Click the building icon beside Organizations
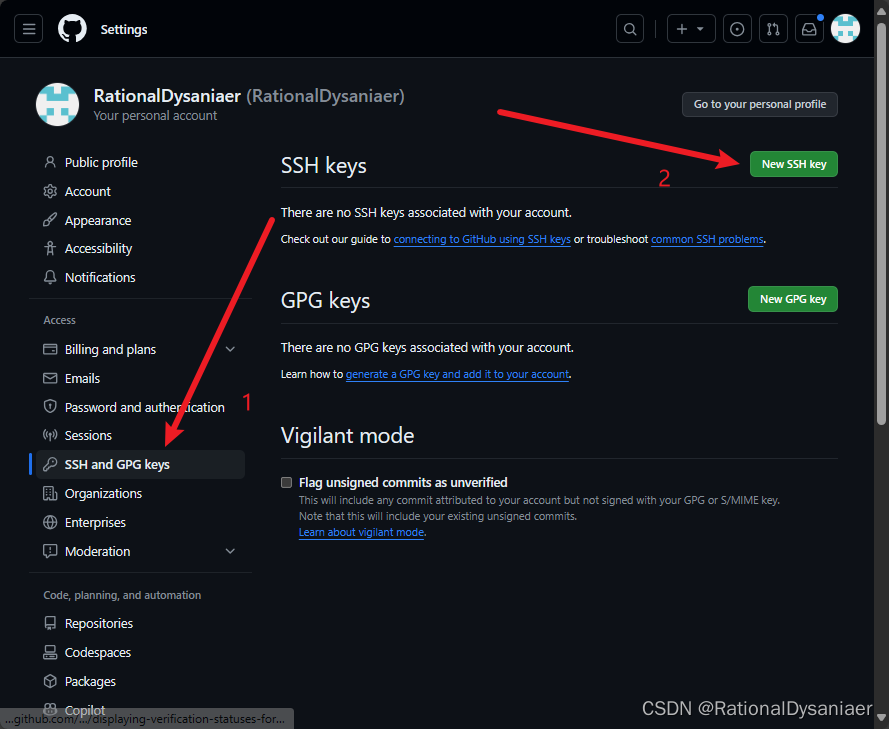 click(50, 493)
